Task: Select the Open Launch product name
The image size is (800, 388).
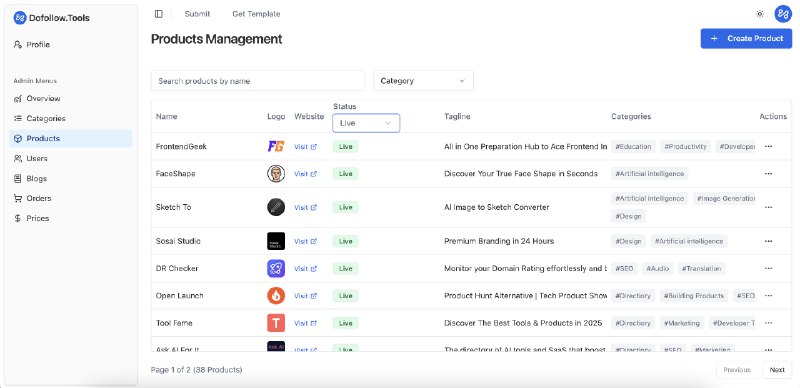Action: point(180,296)
